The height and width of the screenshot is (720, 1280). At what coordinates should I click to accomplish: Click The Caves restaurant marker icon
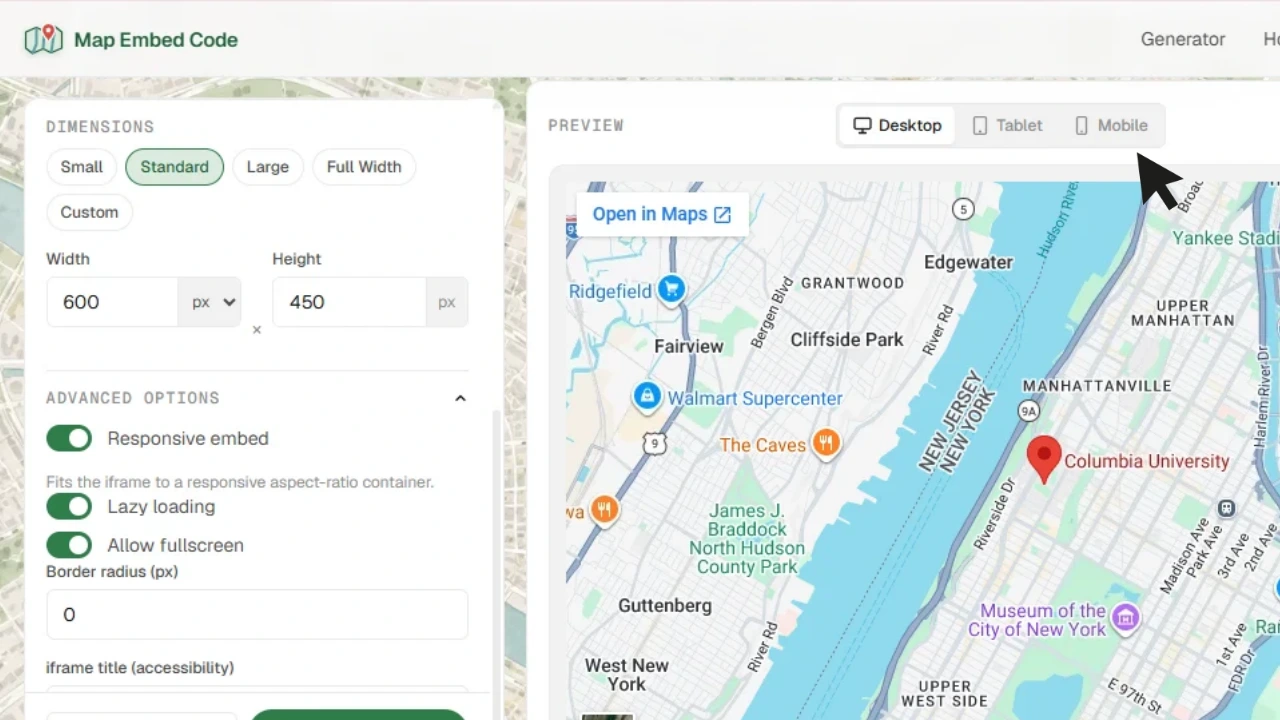826,443
